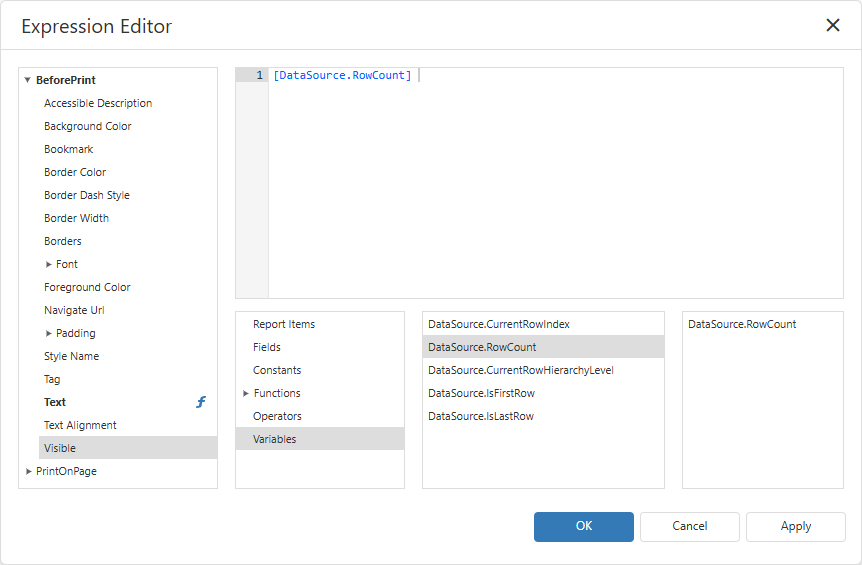Open the Report Items category
The width and height of the screenshot is (862, 565).
point(284,324)
